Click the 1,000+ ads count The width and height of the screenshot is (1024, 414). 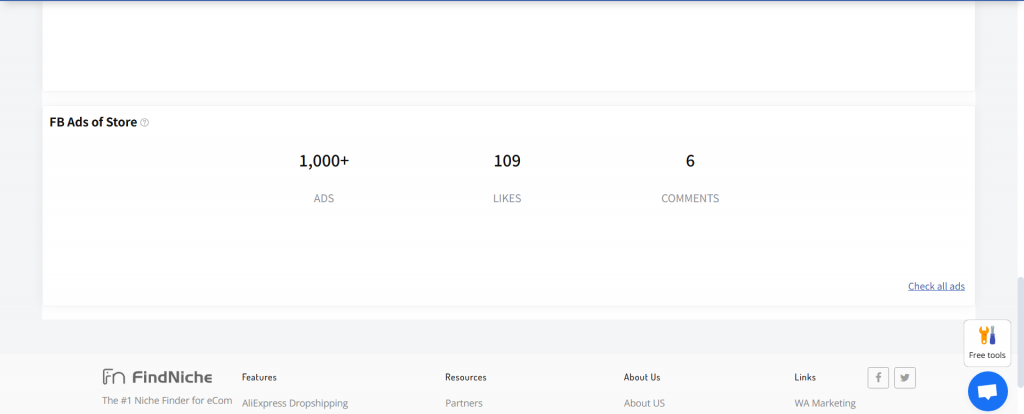(324, 161)
